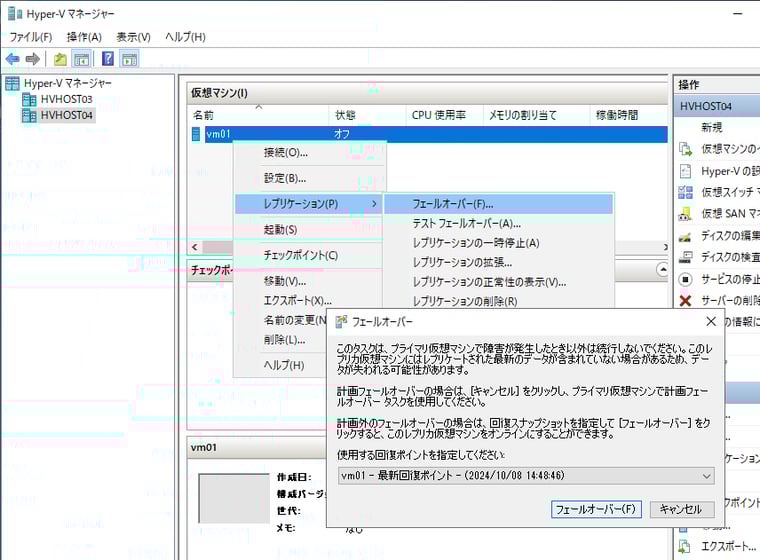Sort by メモリの割り当て column header
The image size is (760, 560).
coord(536,115)
